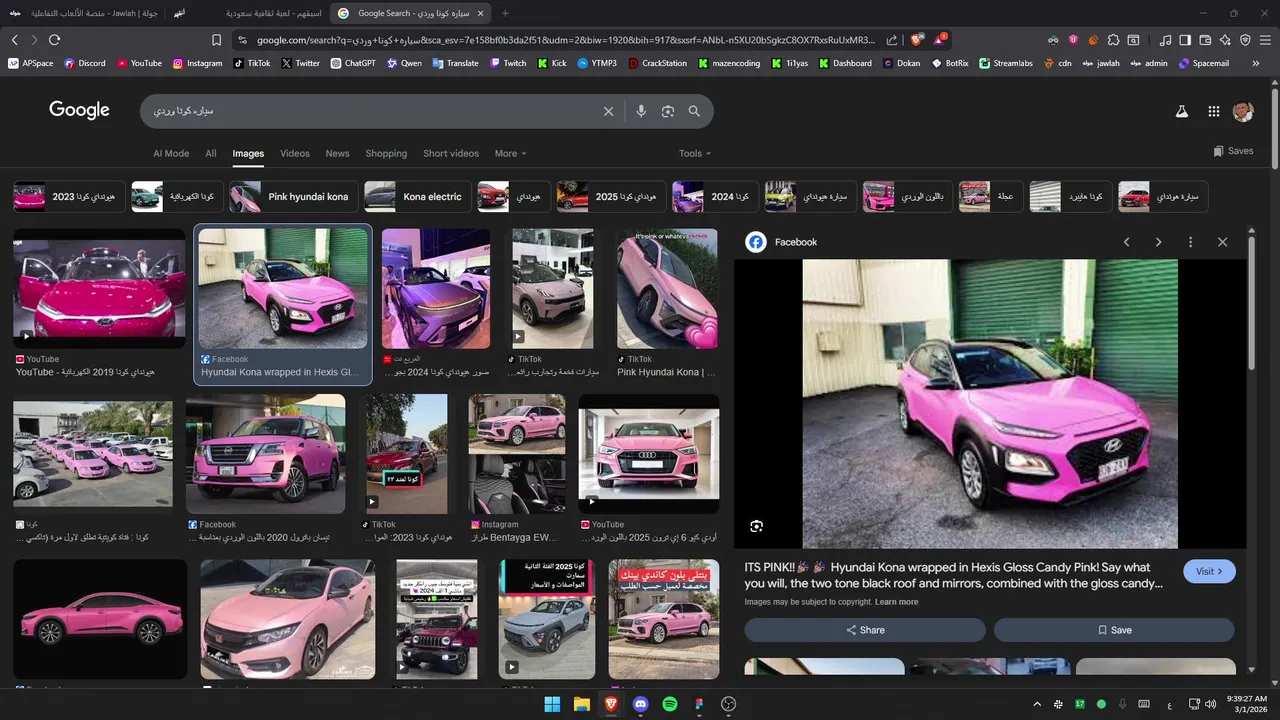Open the ChatGPT bookmark

point(353,63)
